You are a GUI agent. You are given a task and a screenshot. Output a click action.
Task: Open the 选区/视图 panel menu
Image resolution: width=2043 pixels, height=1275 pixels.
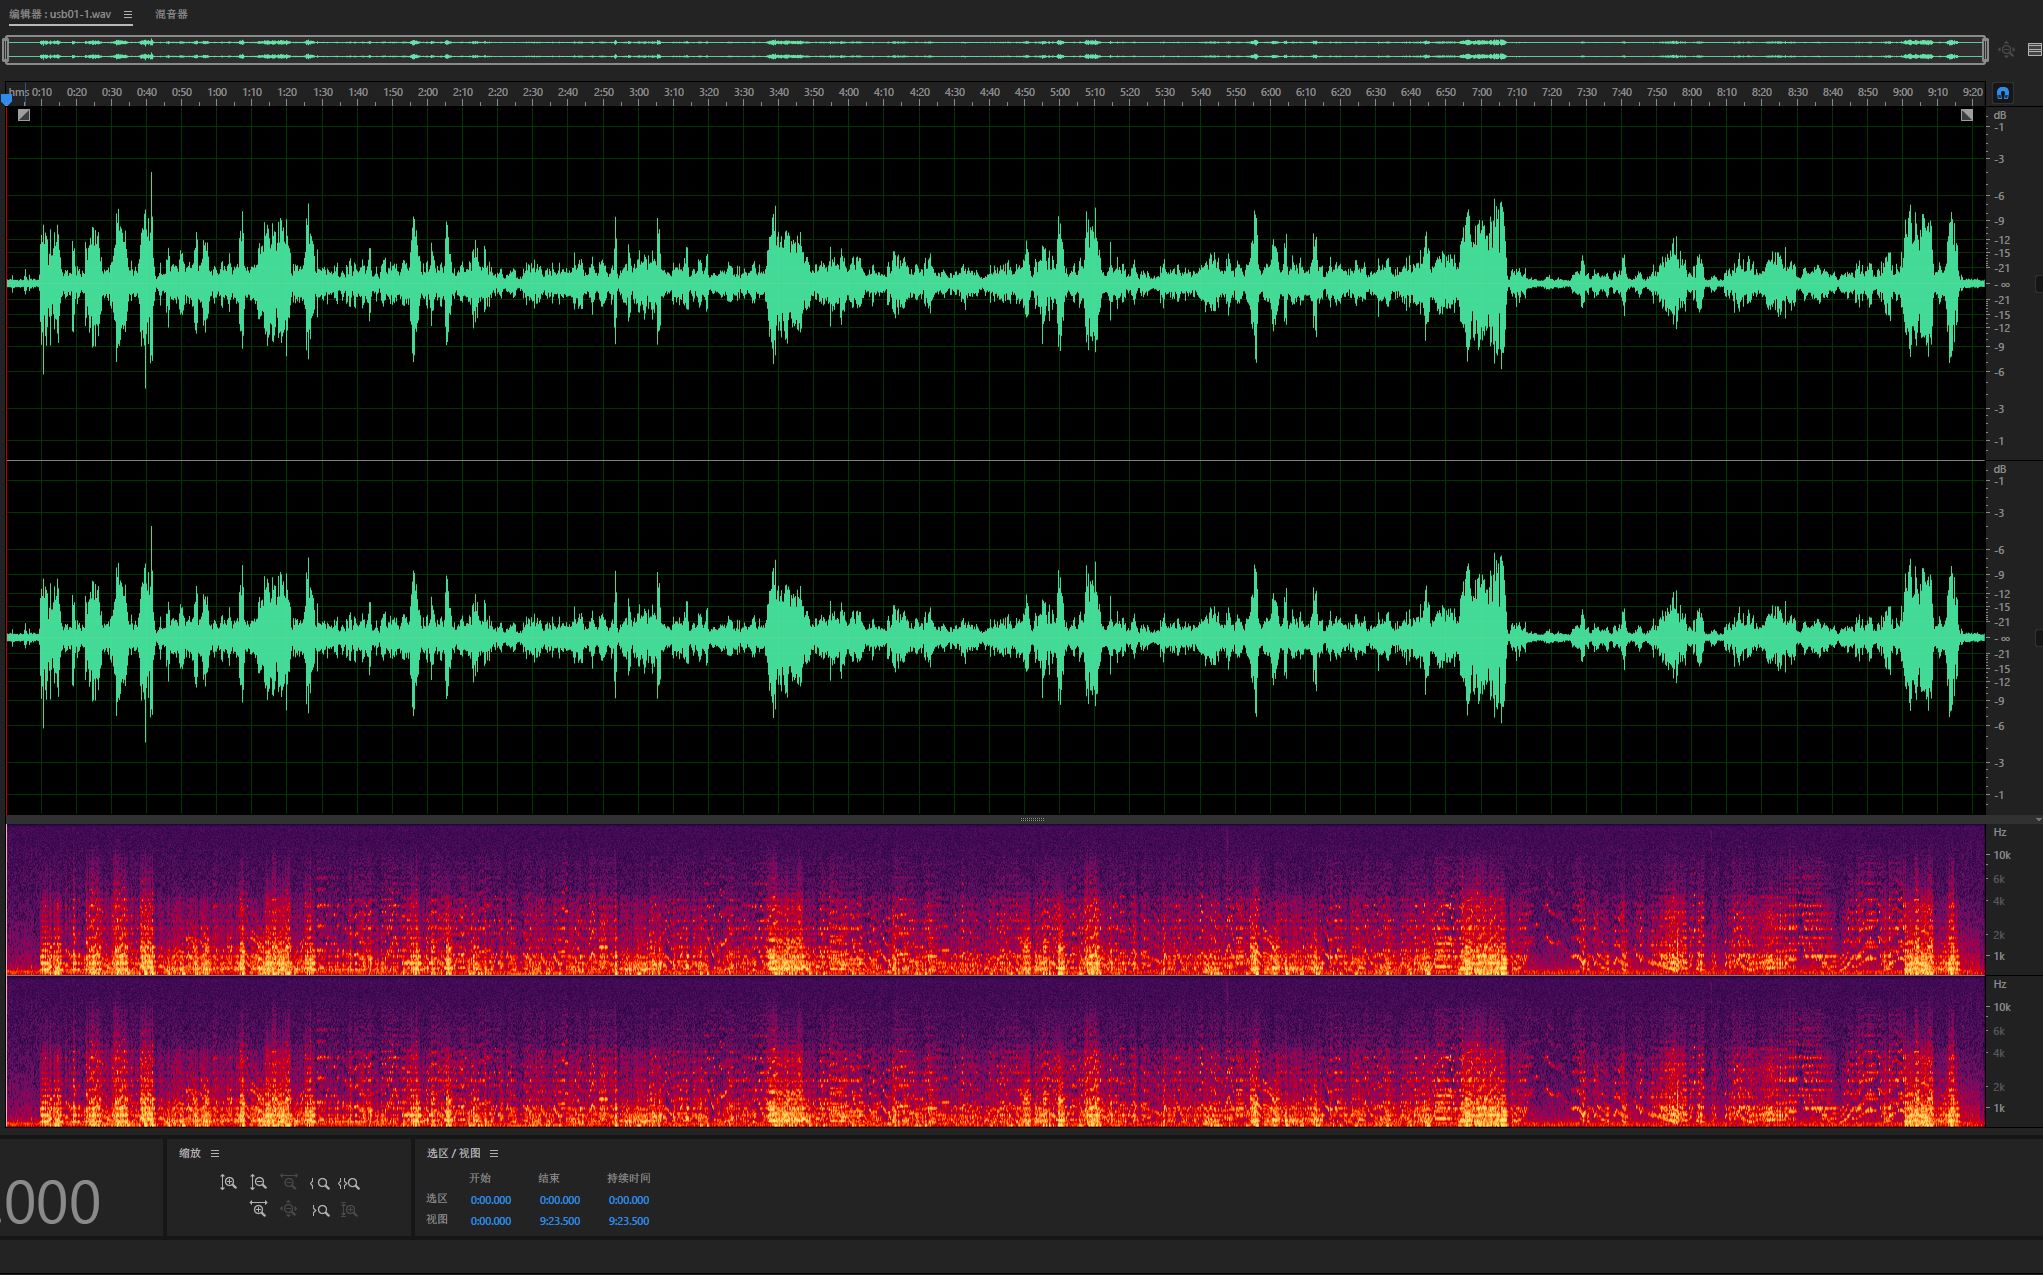tap(494, 1153)
